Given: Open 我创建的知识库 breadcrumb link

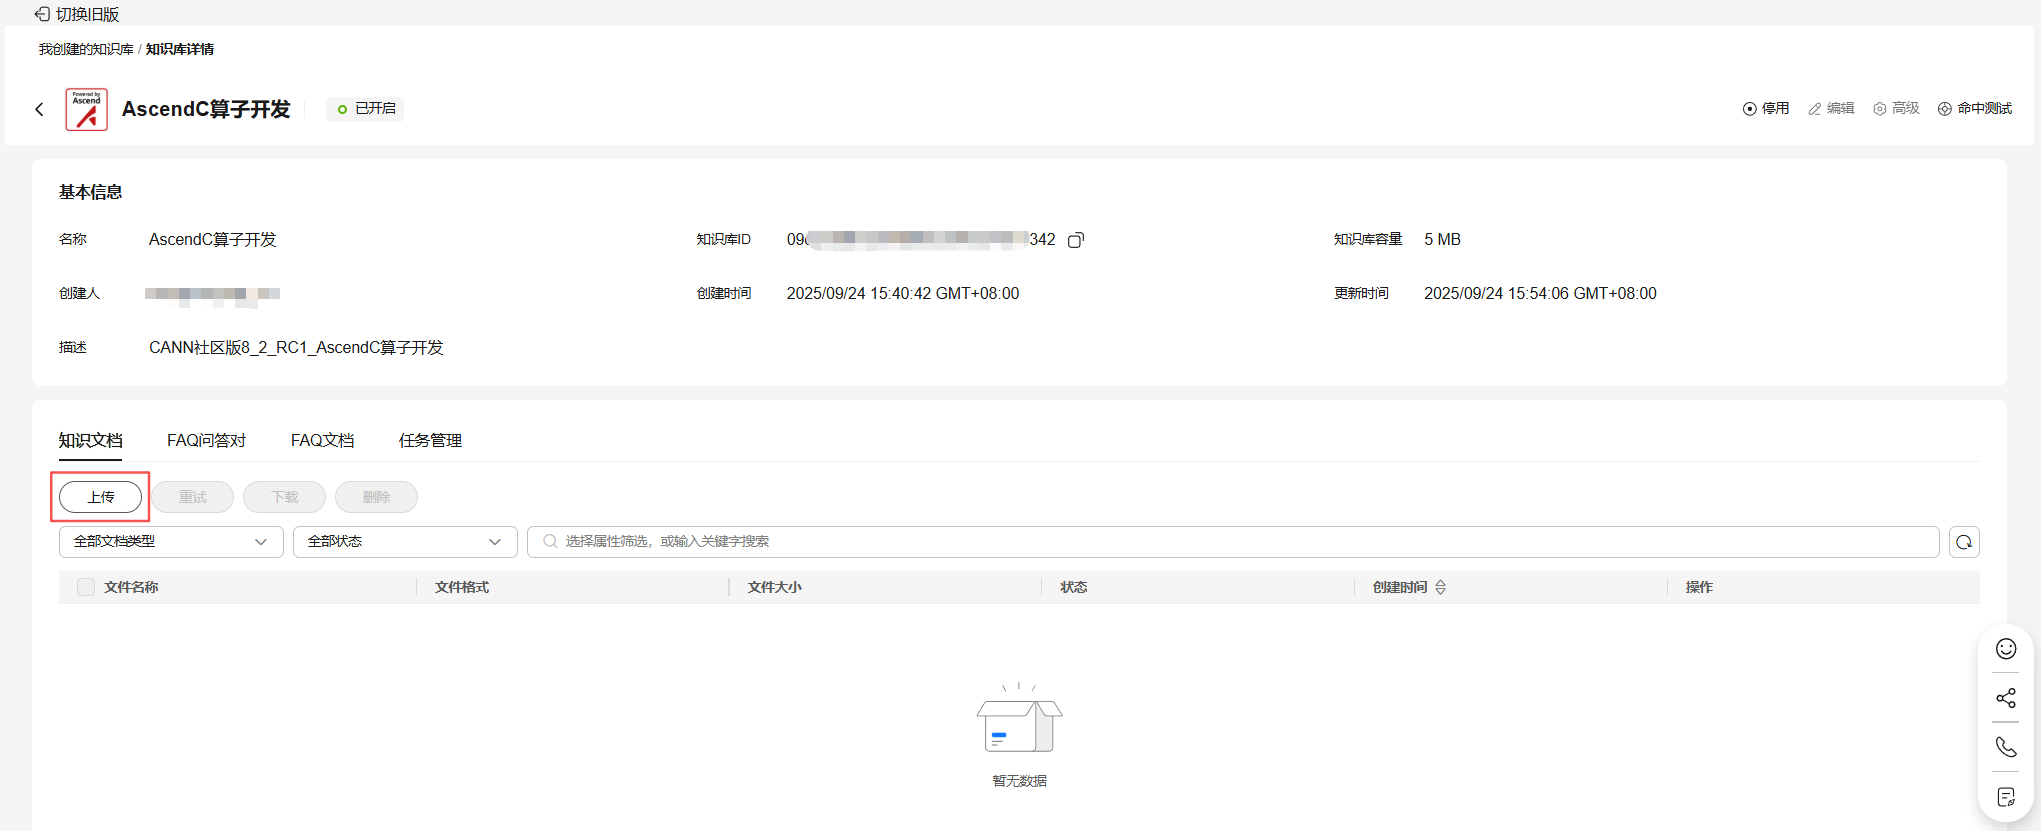Looking at the screenshot, I should point(86,49).
